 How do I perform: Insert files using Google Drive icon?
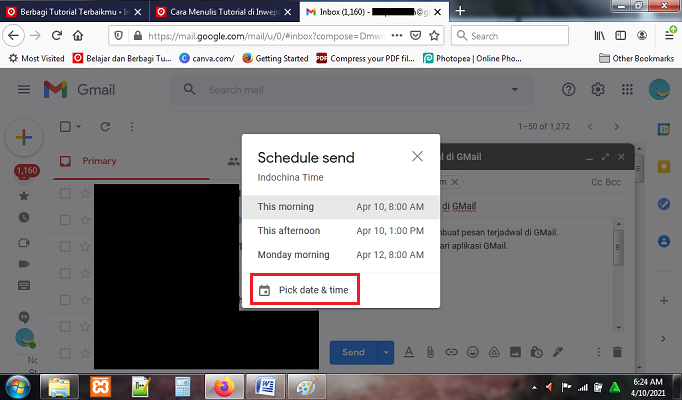[x=494, y=352]
